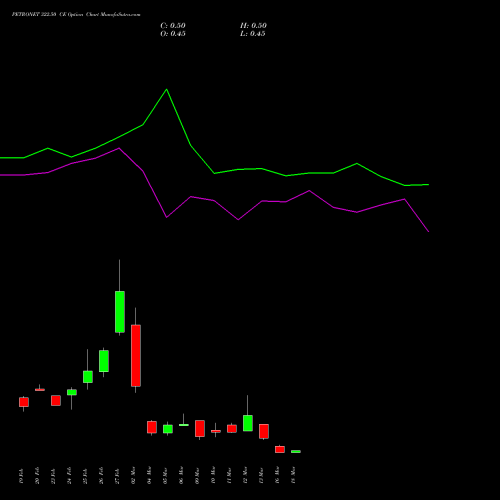This screenshot has height=500, width=500.
Task: Select the low value L: 0.45
Action: (x=253, y=34)
